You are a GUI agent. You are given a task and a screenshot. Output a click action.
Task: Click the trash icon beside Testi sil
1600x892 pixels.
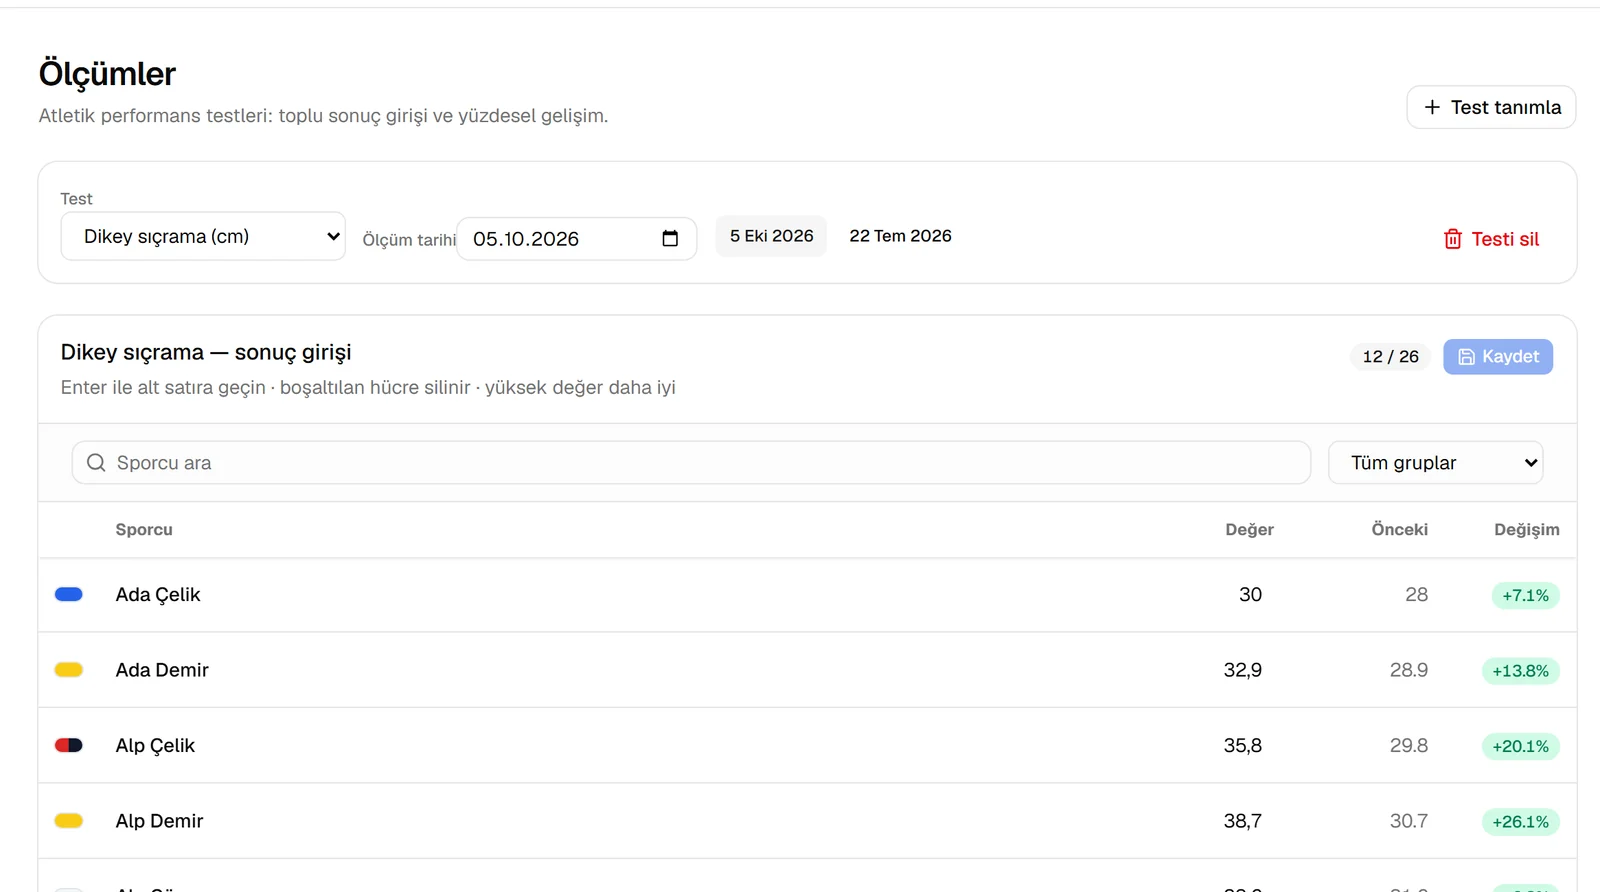coord(1453,239)
